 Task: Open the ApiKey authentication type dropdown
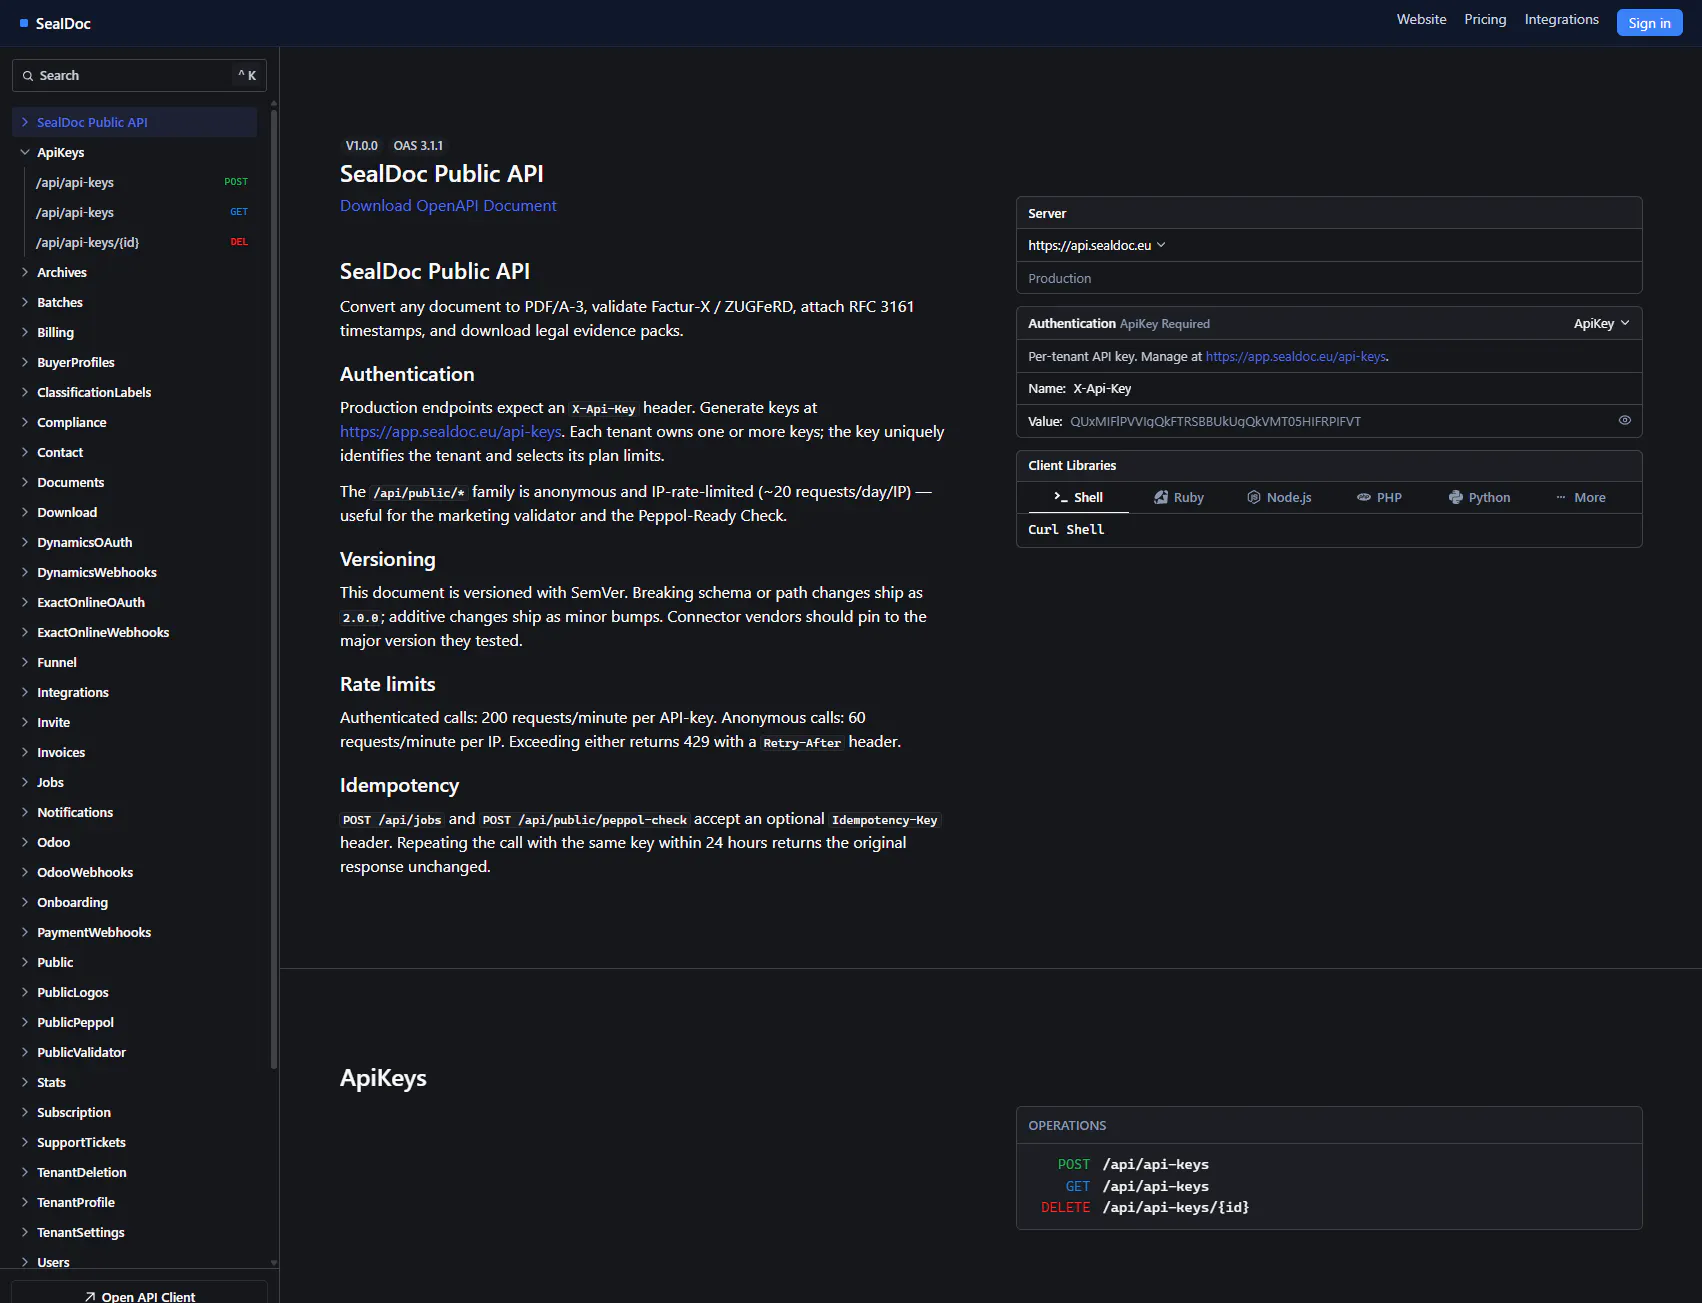tap(1601, 323)
